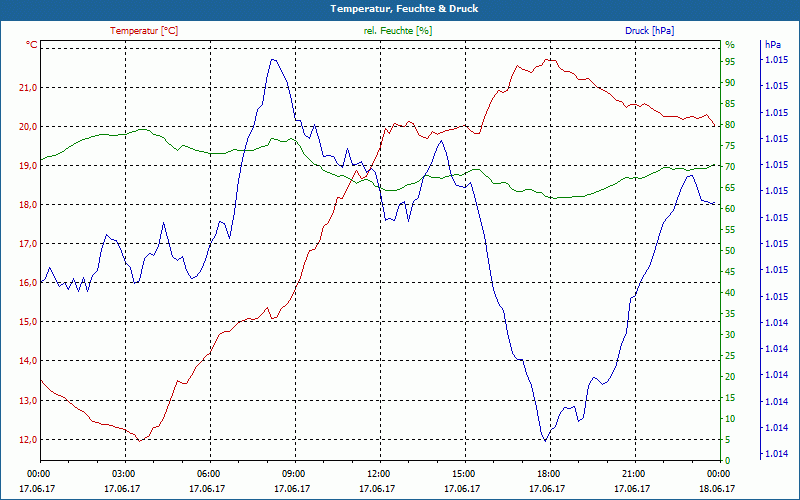Click the '40' humidity axis tick

(x=730, y=293)
